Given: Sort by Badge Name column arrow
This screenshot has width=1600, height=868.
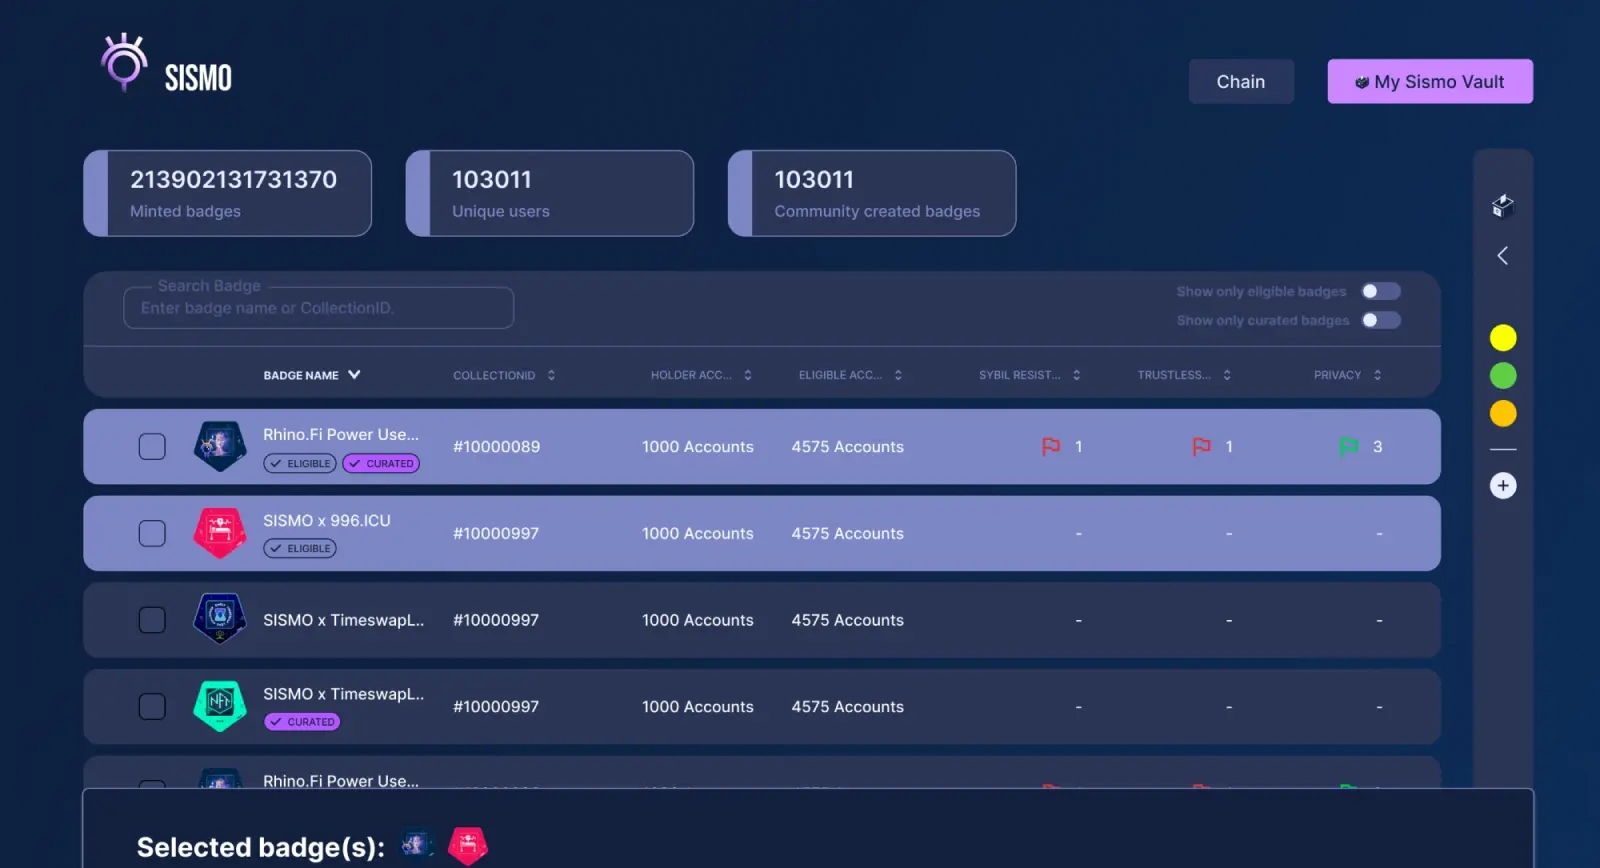Looking at the screenshot, I should coord(354,375).
